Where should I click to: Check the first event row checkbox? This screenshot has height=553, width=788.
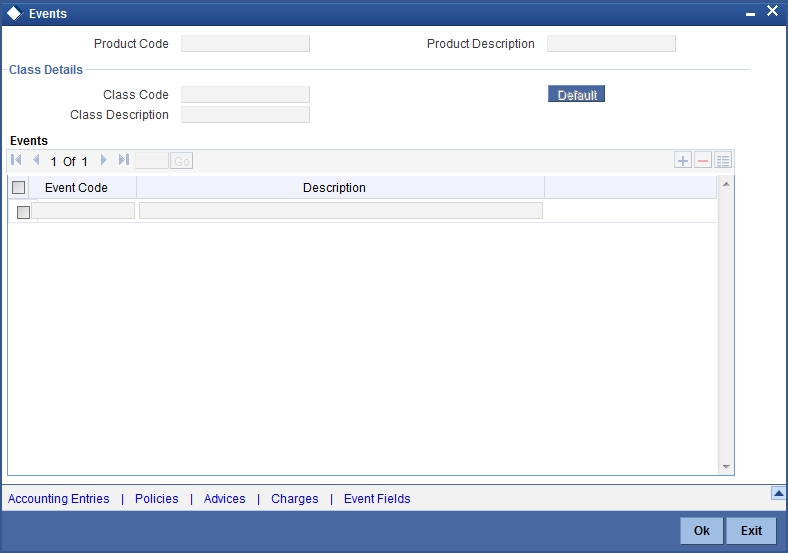point(23,212)
